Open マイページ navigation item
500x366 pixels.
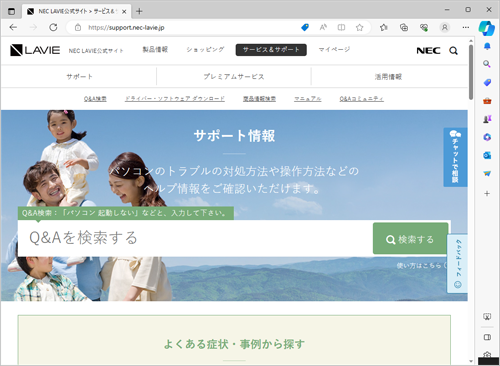click(334, 50)
